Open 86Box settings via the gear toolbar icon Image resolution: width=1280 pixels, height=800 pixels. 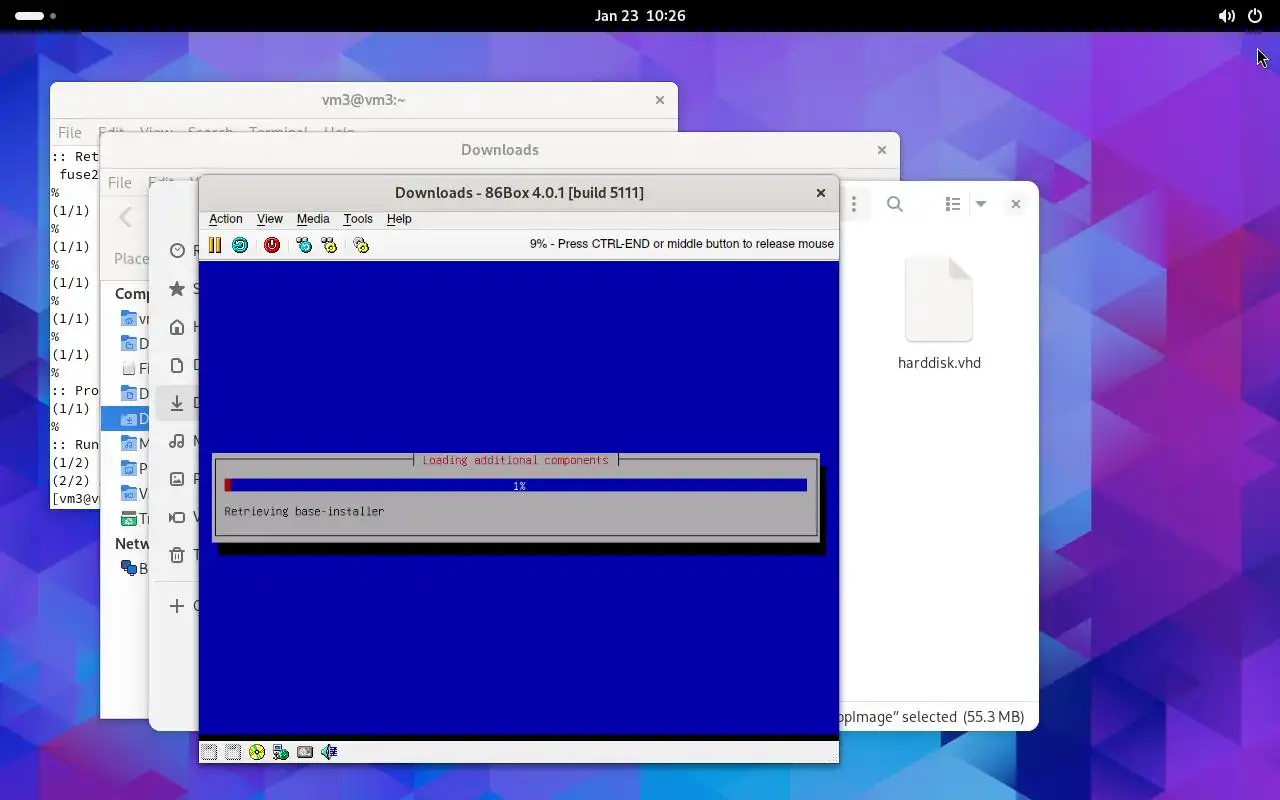coord(361,245)
